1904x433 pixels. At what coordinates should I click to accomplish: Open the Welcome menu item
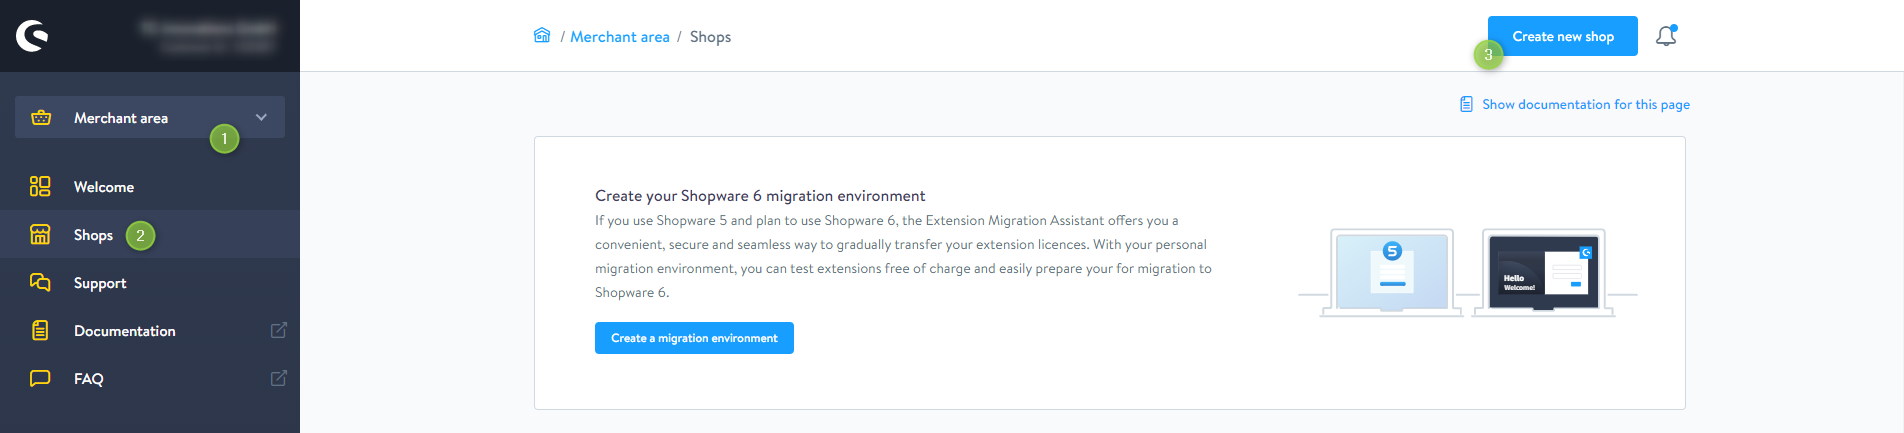[150, 186]
